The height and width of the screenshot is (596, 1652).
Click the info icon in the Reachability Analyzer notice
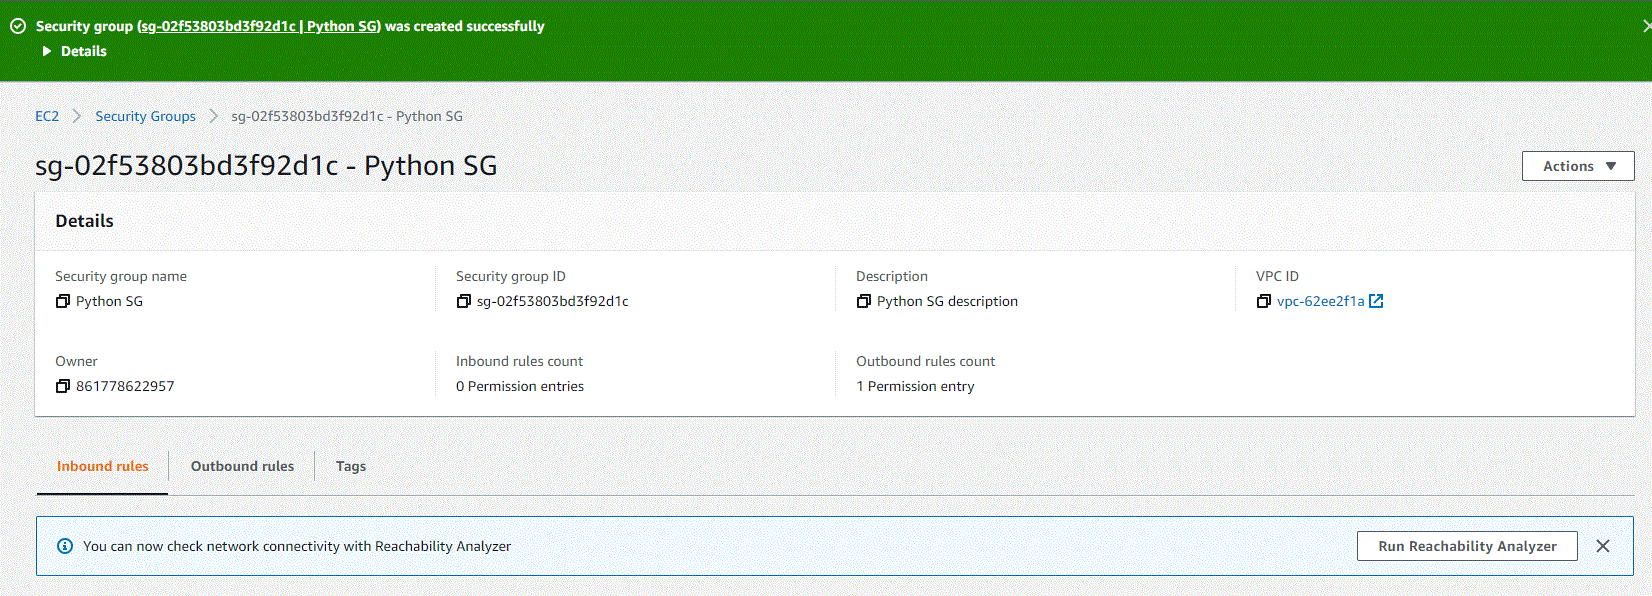(x=65, y=546)
